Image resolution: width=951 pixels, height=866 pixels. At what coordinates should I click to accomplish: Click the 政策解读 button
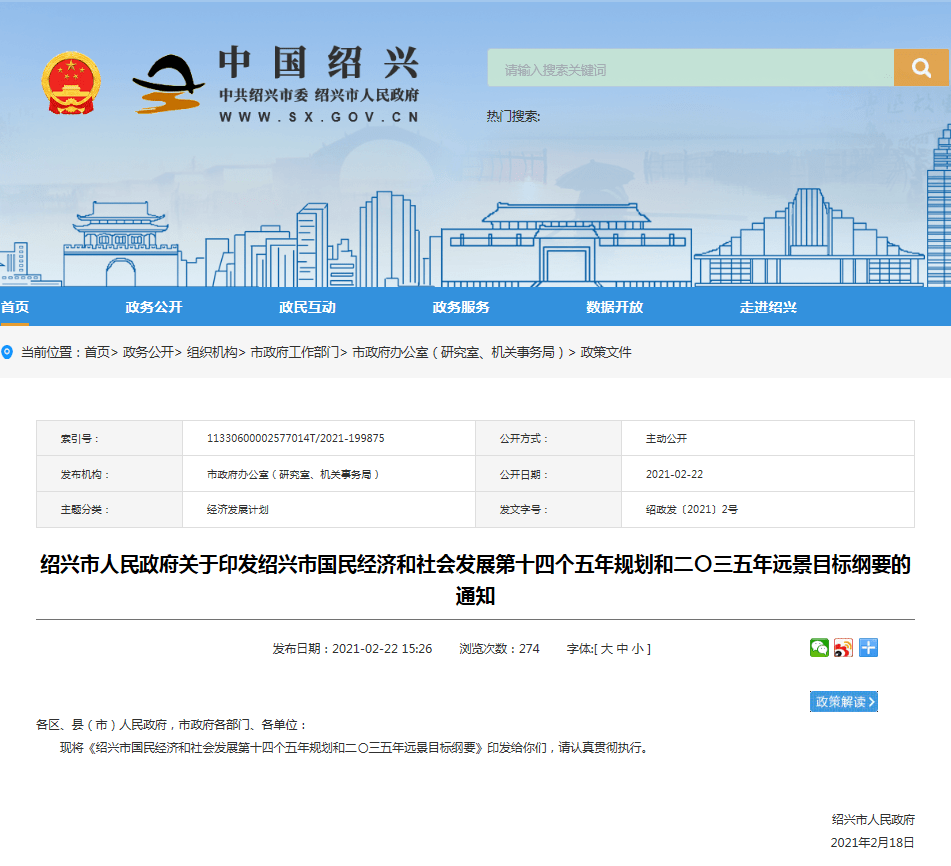coord(844,702)
